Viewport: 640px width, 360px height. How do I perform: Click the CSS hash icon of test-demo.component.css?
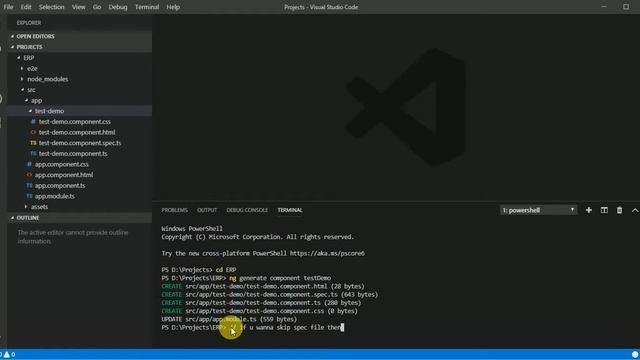coord(33,122)
